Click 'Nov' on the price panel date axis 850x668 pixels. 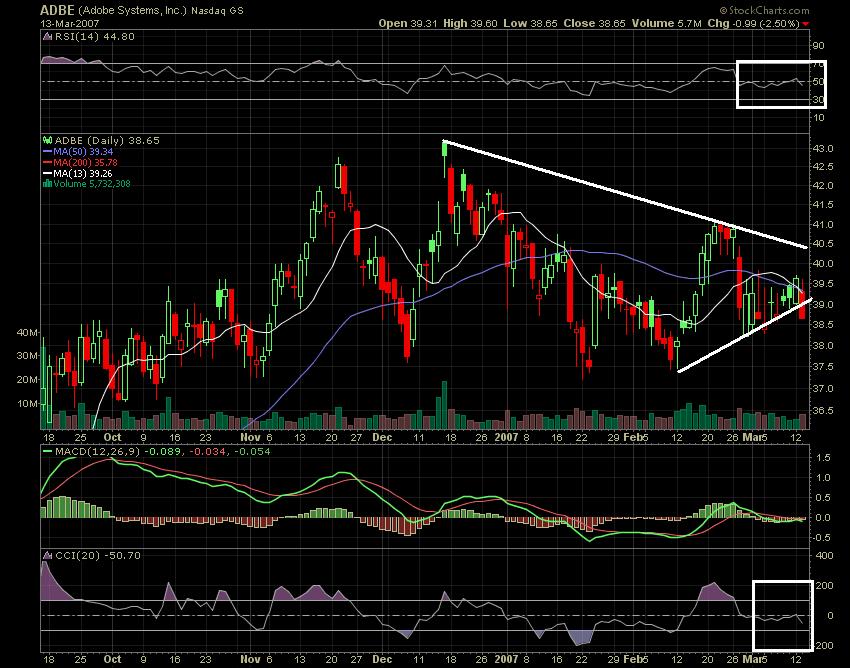click(250, 437)
